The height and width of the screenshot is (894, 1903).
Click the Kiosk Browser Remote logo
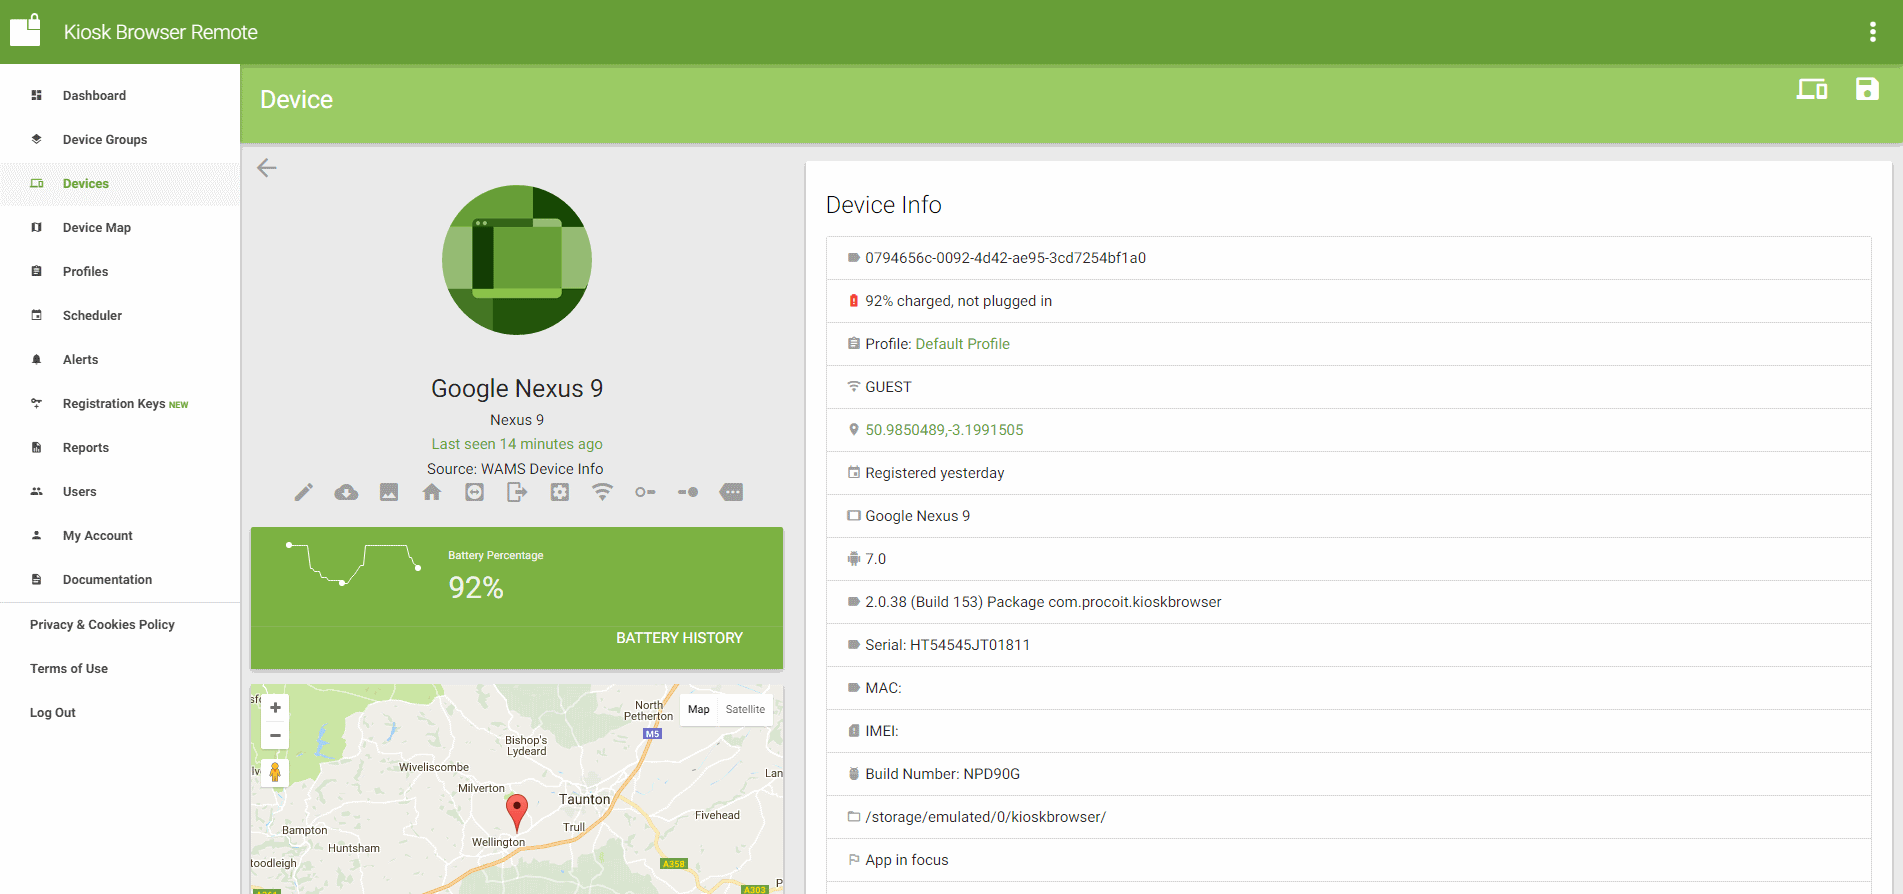(26, 31)
